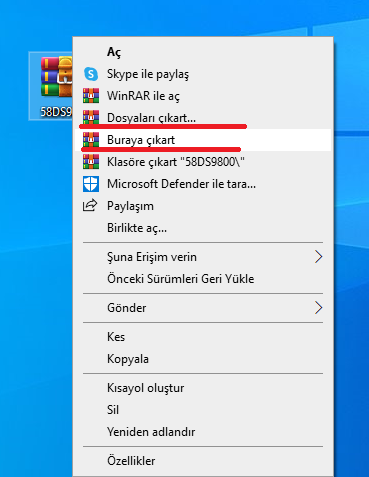Viewport: 369px width, 477px height.
Task: Click the WinRAR icon beside 'WinRAR ile aç'
Action: click(91, 96)
